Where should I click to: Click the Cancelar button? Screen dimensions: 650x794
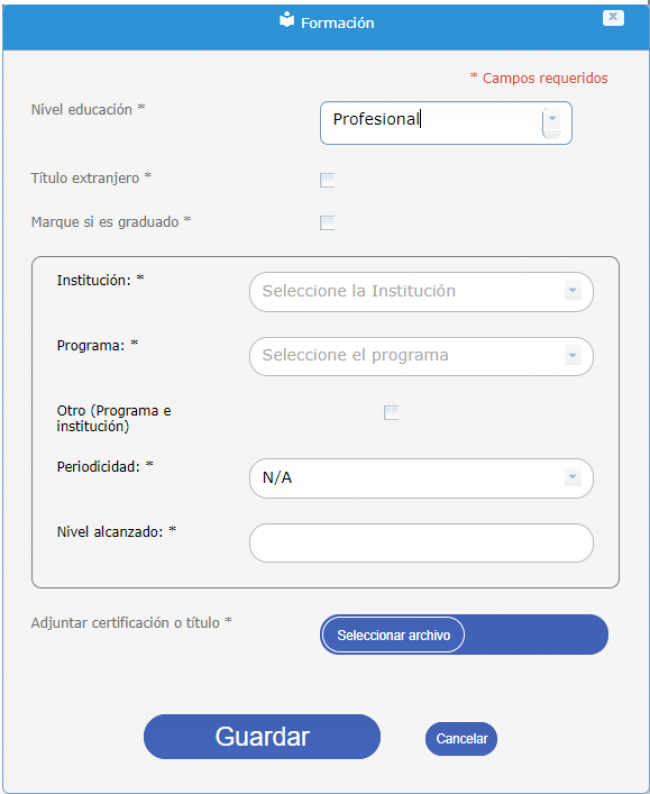[461, 739]
